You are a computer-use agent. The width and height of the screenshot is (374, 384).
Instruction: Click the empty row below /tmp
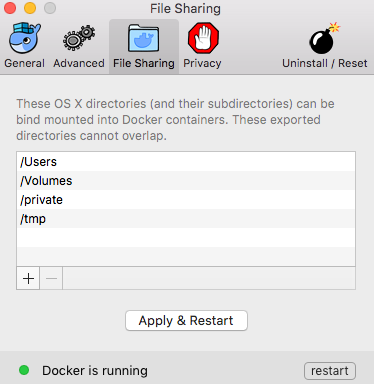coord(186,238)
